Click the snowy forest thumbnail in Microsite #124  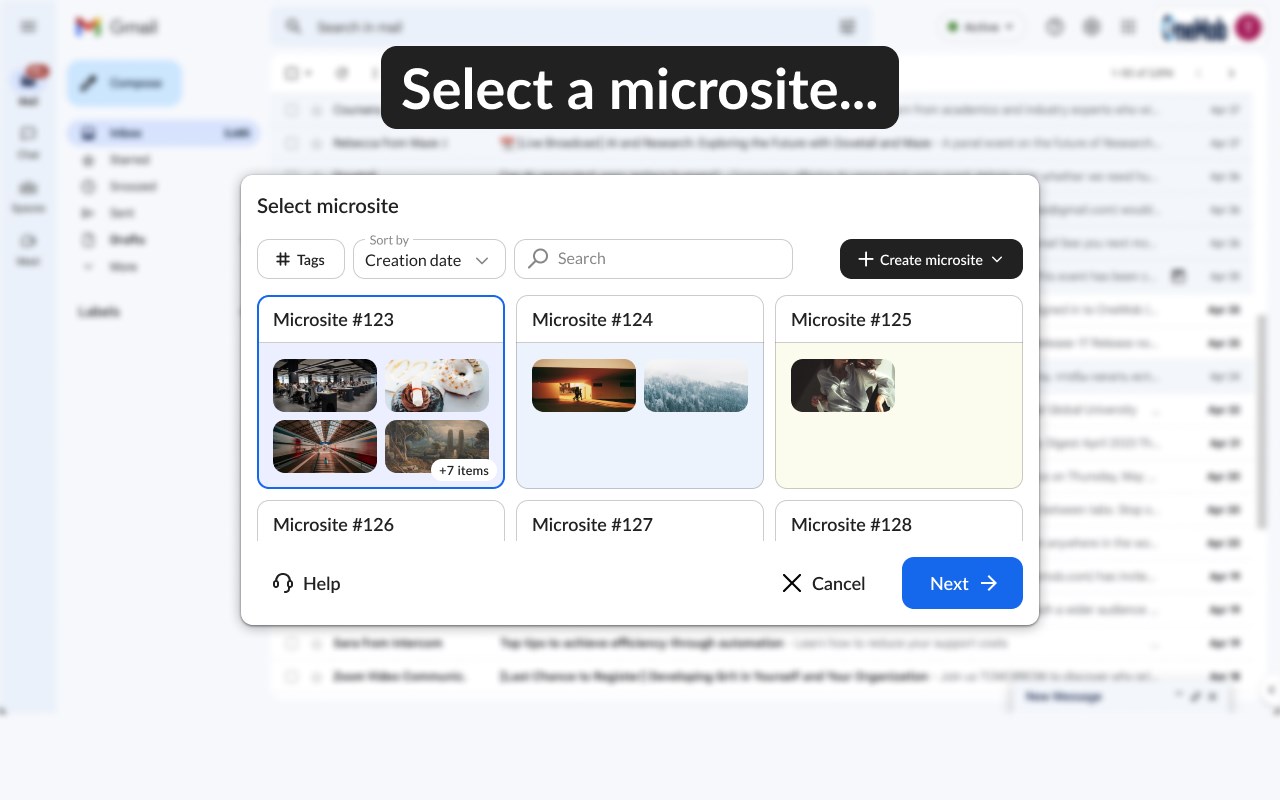coord(696,385)
